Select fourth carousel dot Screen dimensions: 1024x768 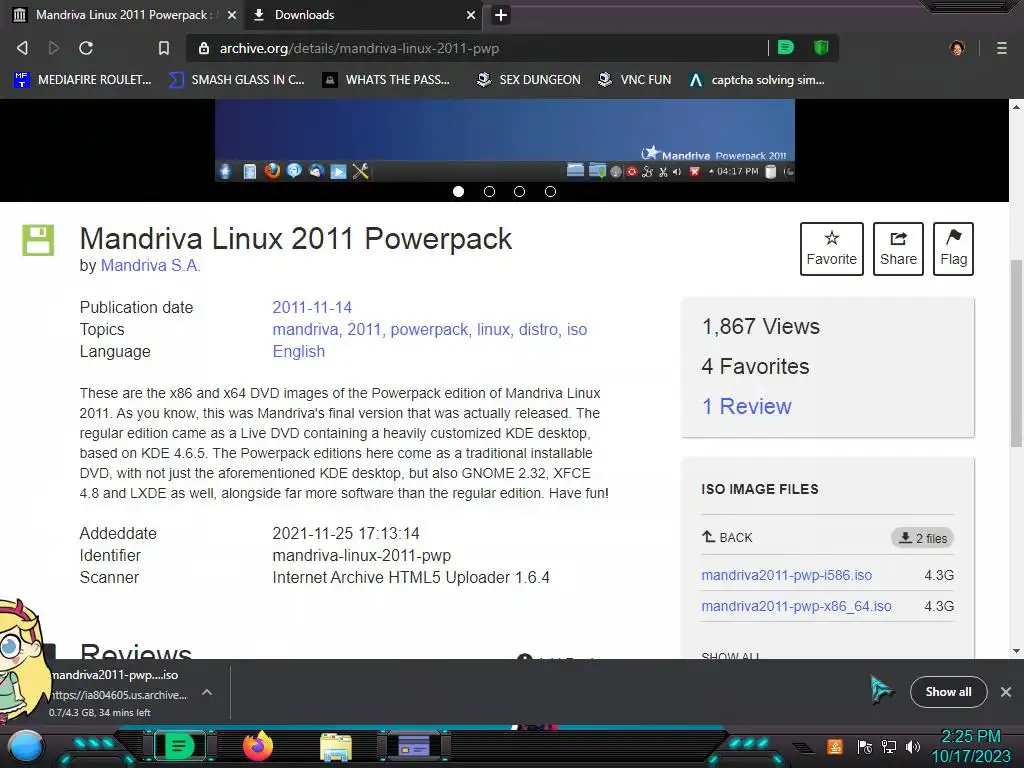[551, 191]
